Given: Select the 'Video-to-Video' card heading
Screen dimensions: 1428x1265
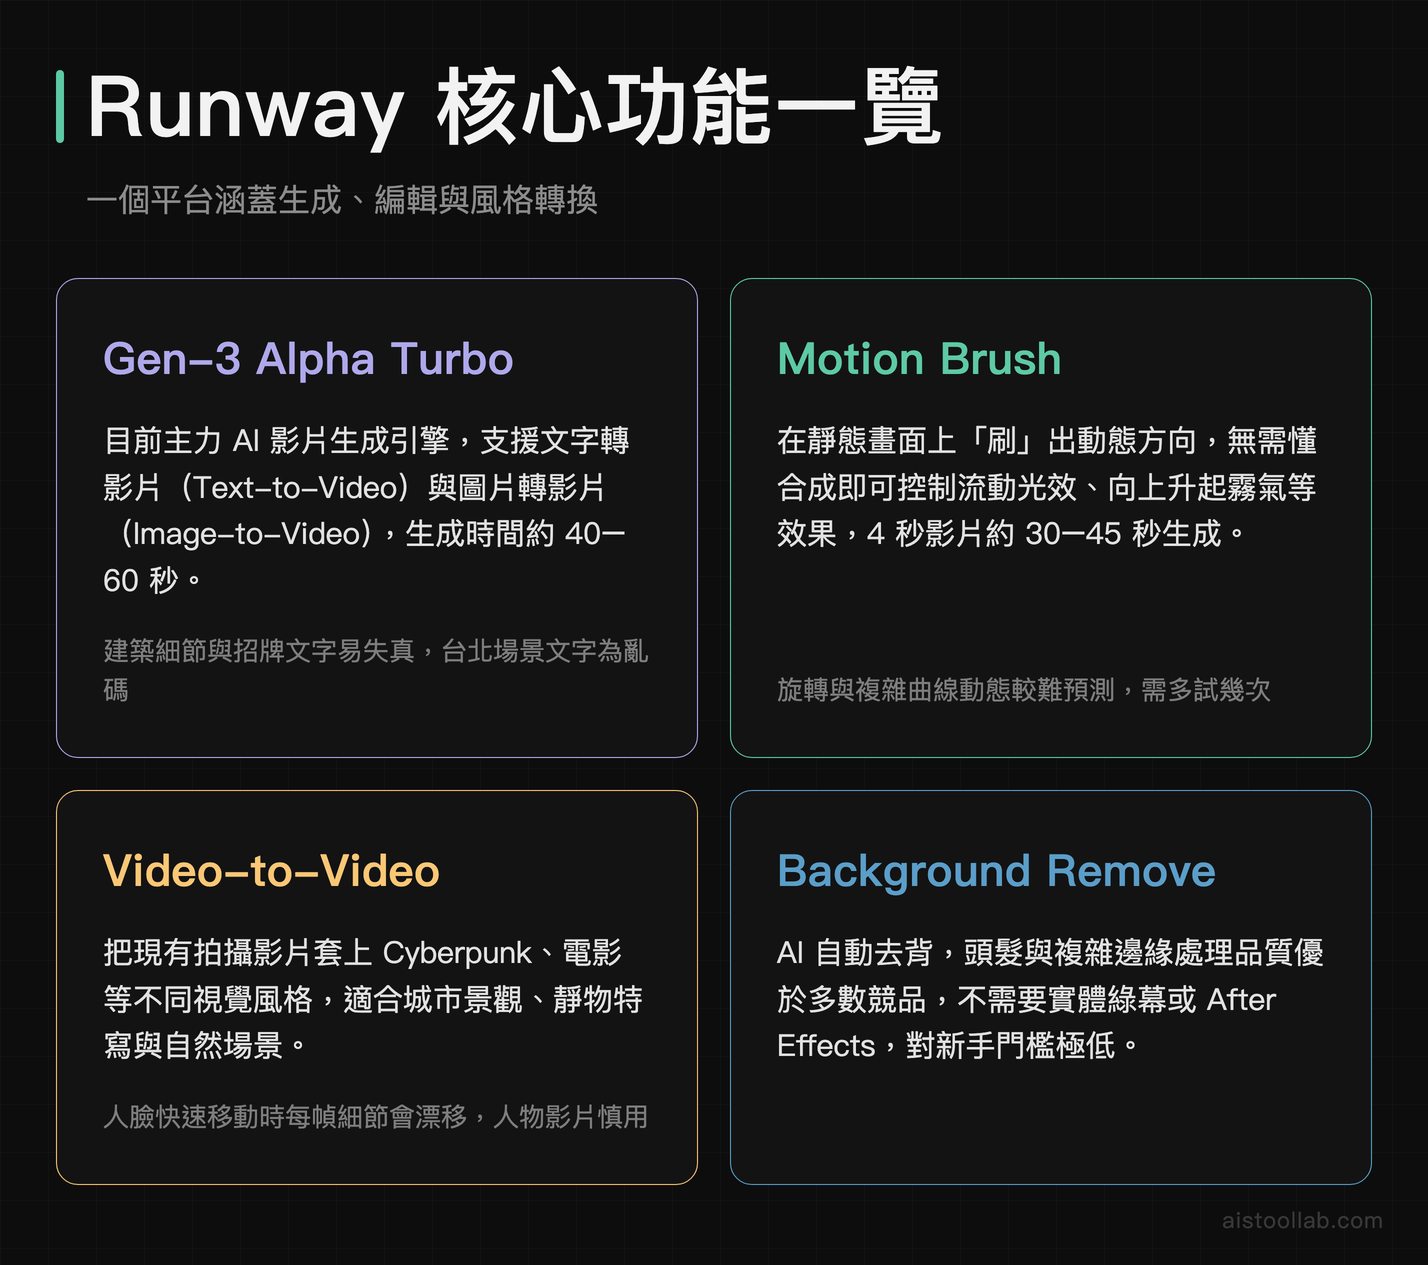Looking at the screenshot, I should (271, 871).
